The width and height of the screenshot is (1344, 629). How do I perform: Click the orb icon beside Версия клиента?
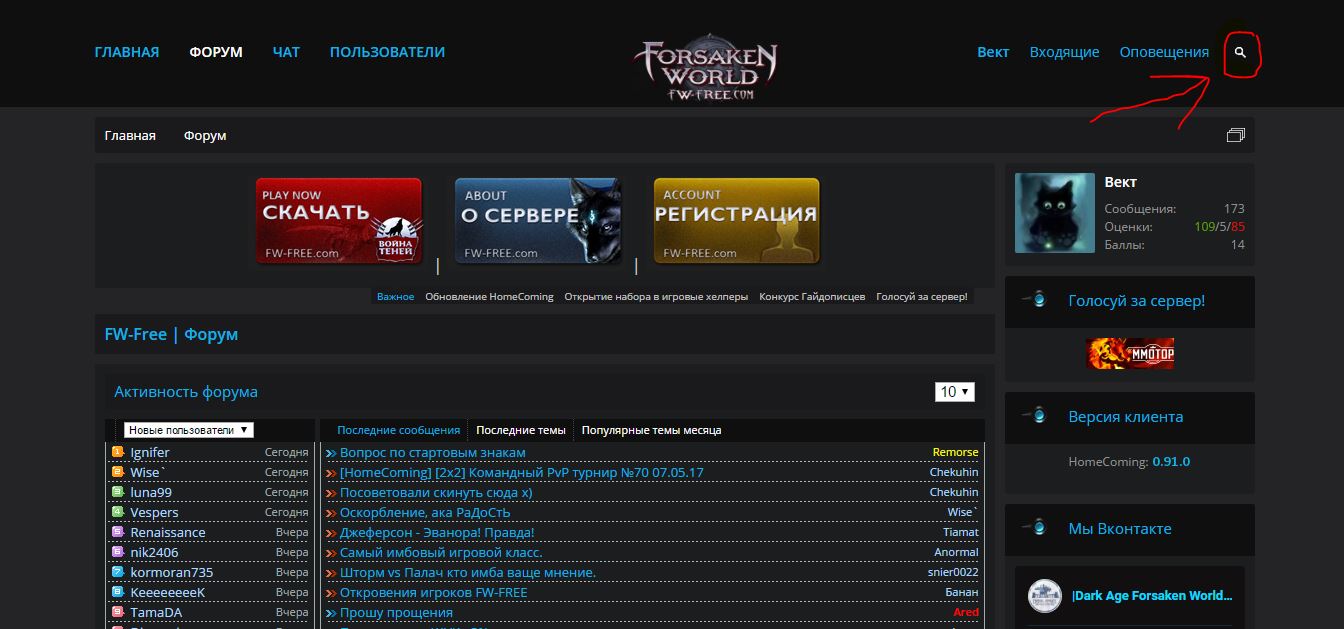pos(1036,416)
